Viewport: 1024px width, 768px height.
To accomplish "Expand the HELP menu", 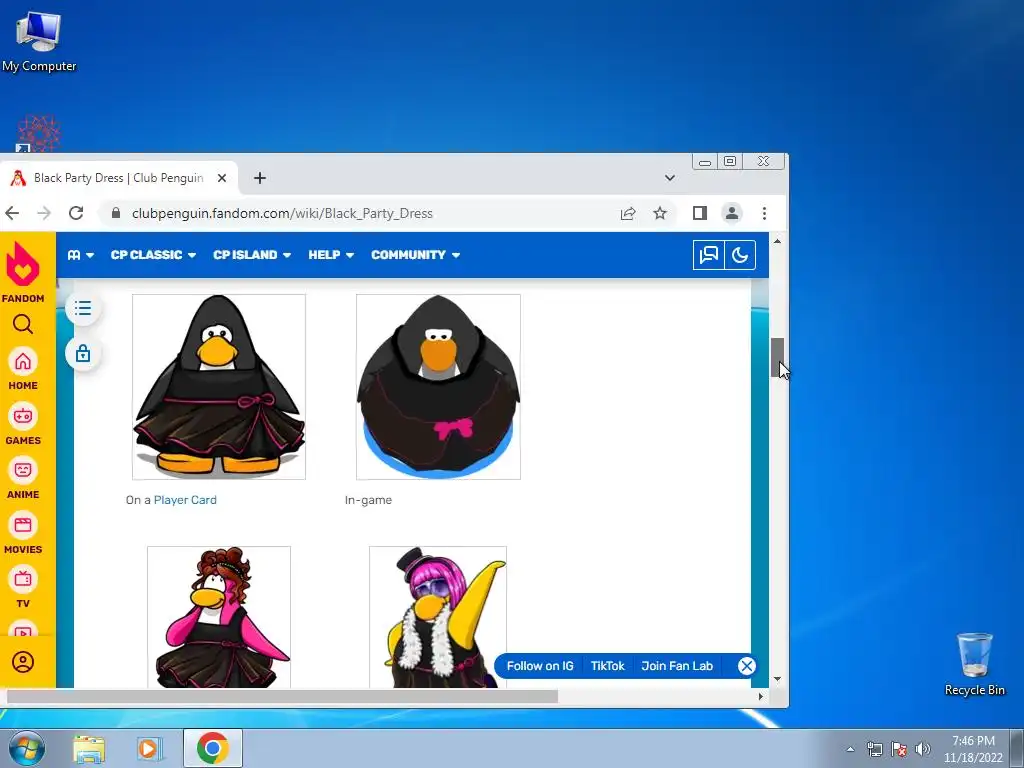I will click(x=331, y=255).
